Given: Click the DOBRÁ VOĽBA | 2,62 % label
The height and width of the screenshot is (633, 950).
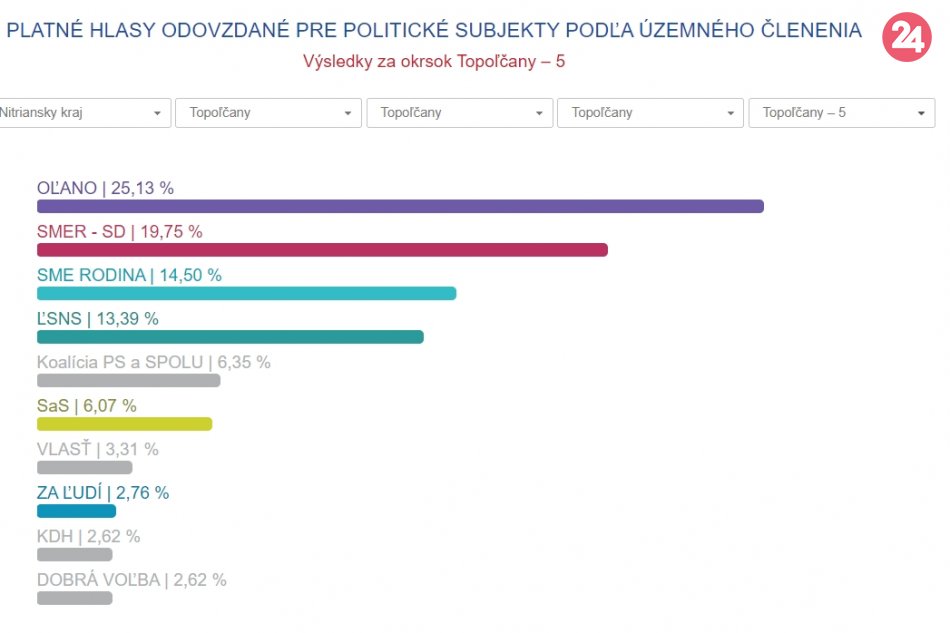Looking at the screenshot, I should click(131, 580).
